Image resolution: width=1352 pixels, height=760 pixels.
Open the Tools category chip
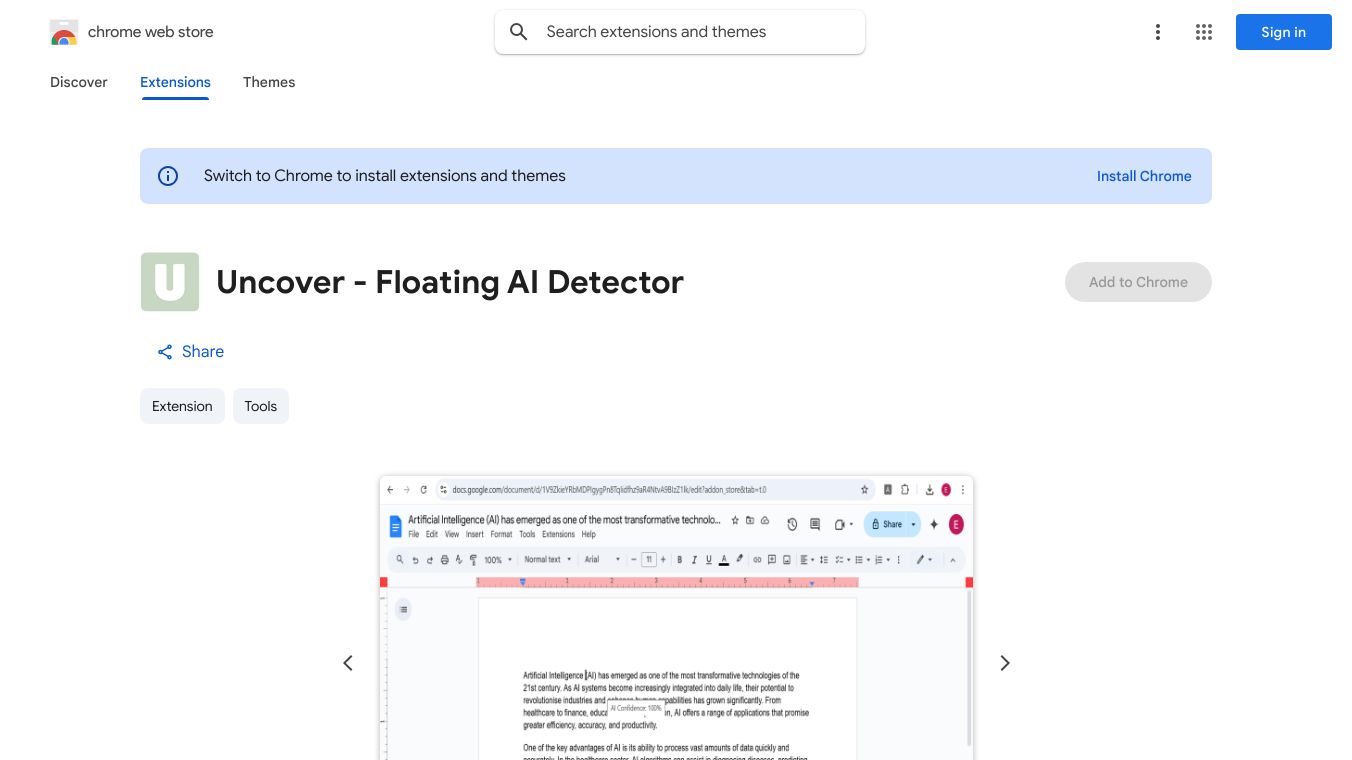point(261,406)
